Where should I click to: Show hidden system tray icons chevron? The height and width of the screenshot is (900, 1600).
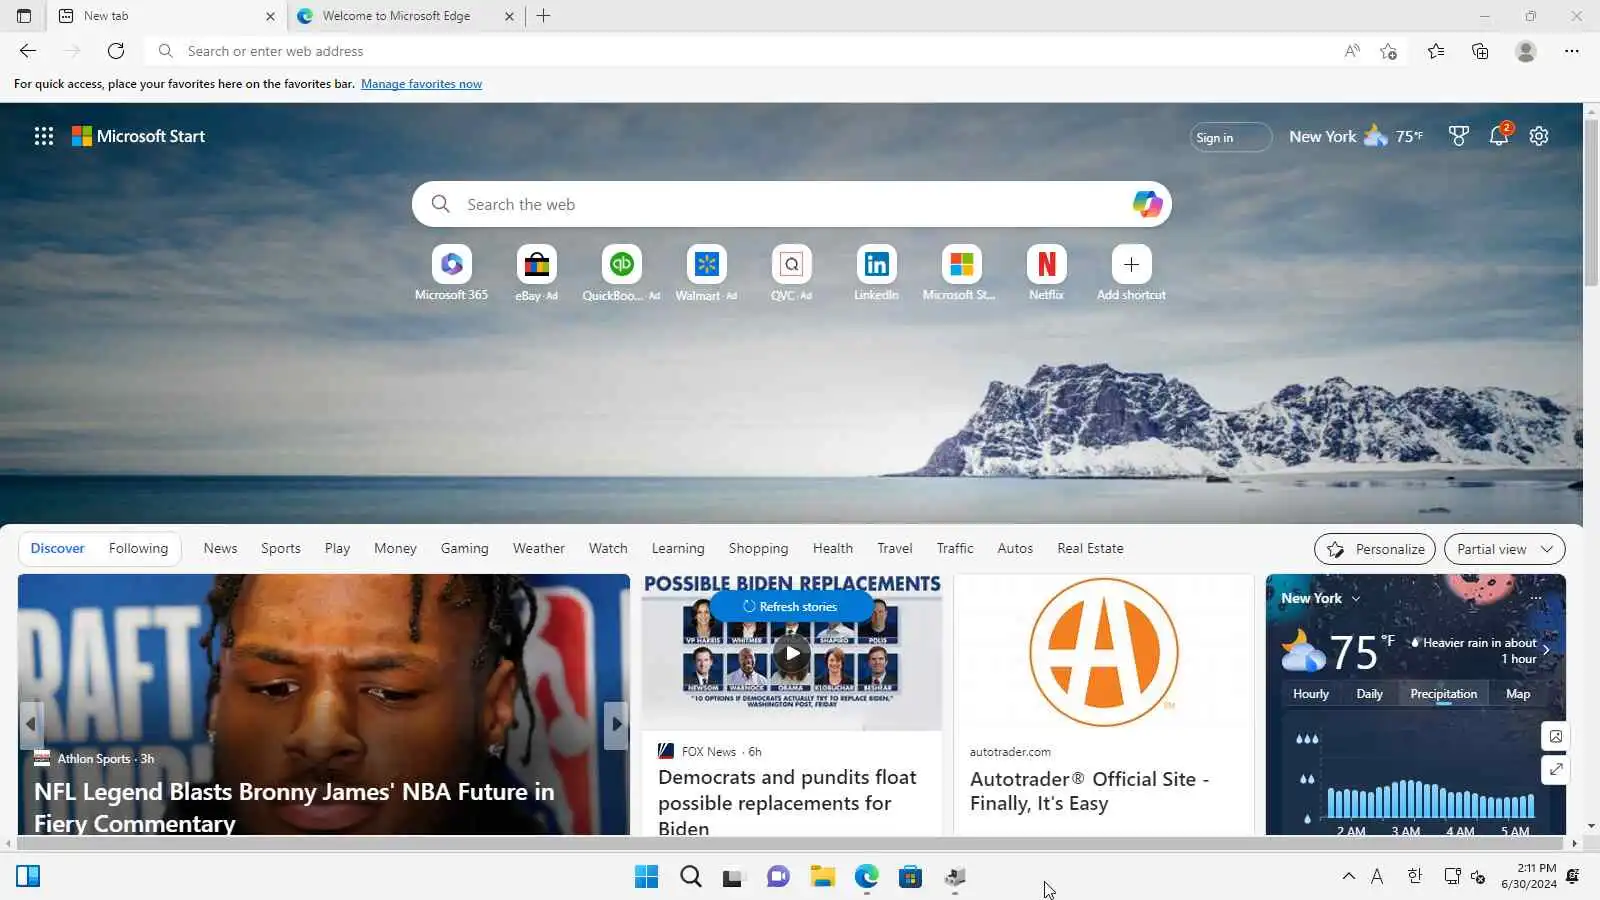tap(1348, 876)
